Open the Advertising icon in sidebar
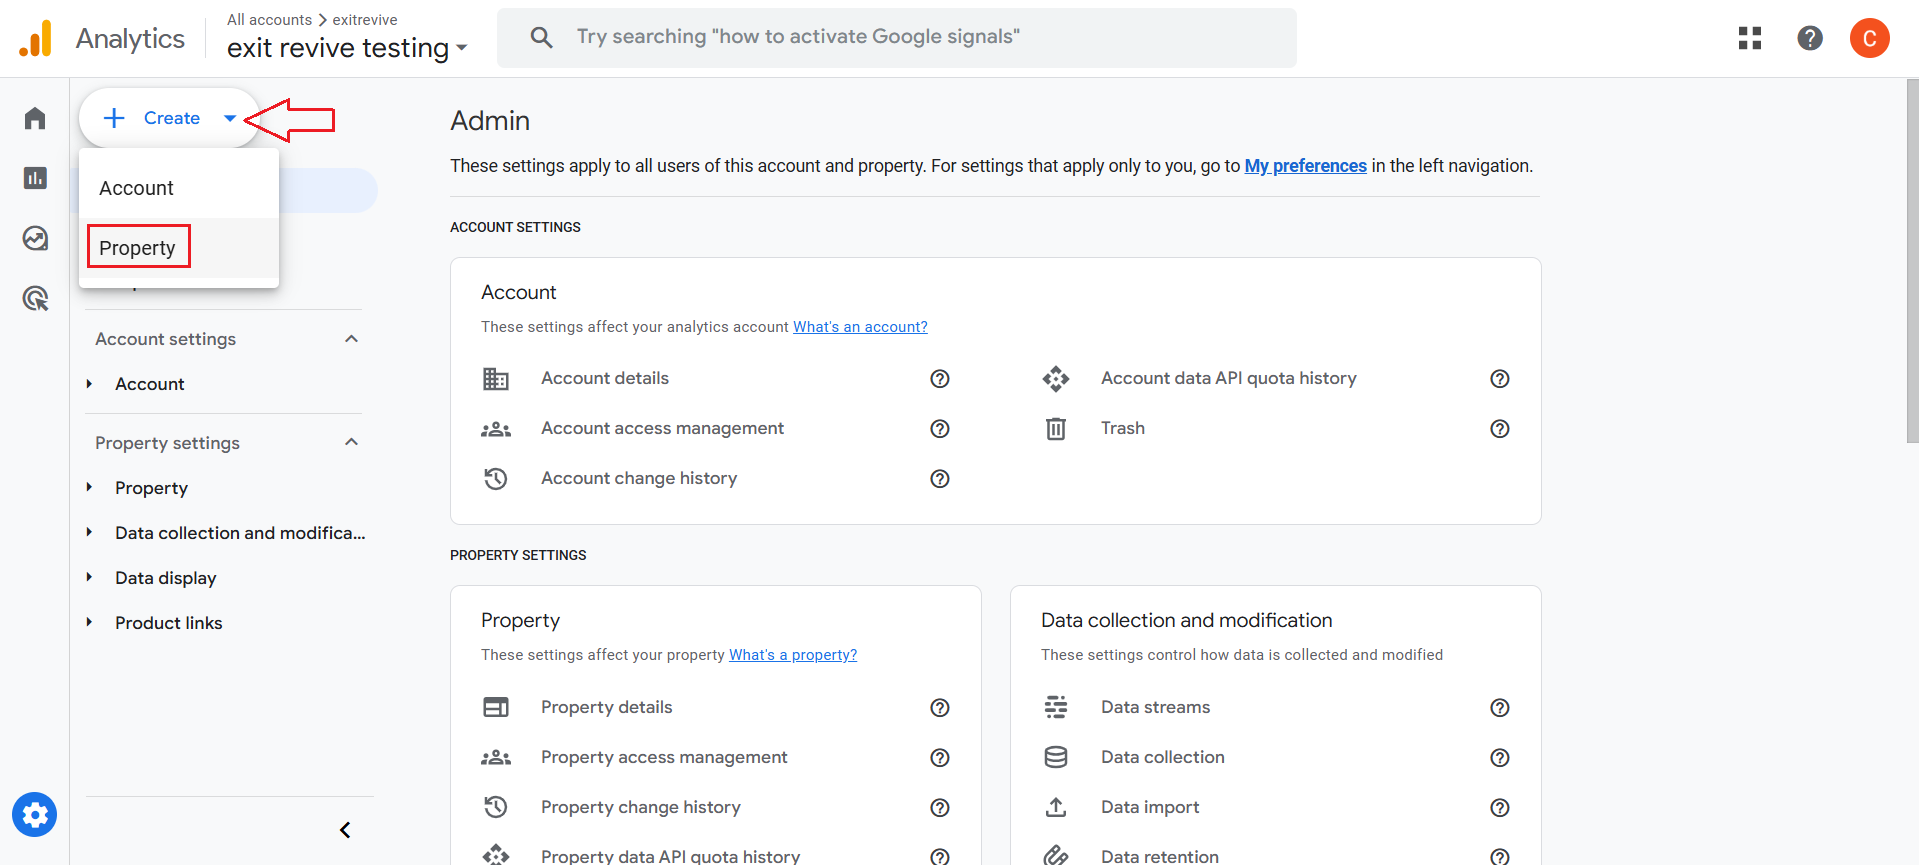The image size is (1919, 865). (35, 298)
